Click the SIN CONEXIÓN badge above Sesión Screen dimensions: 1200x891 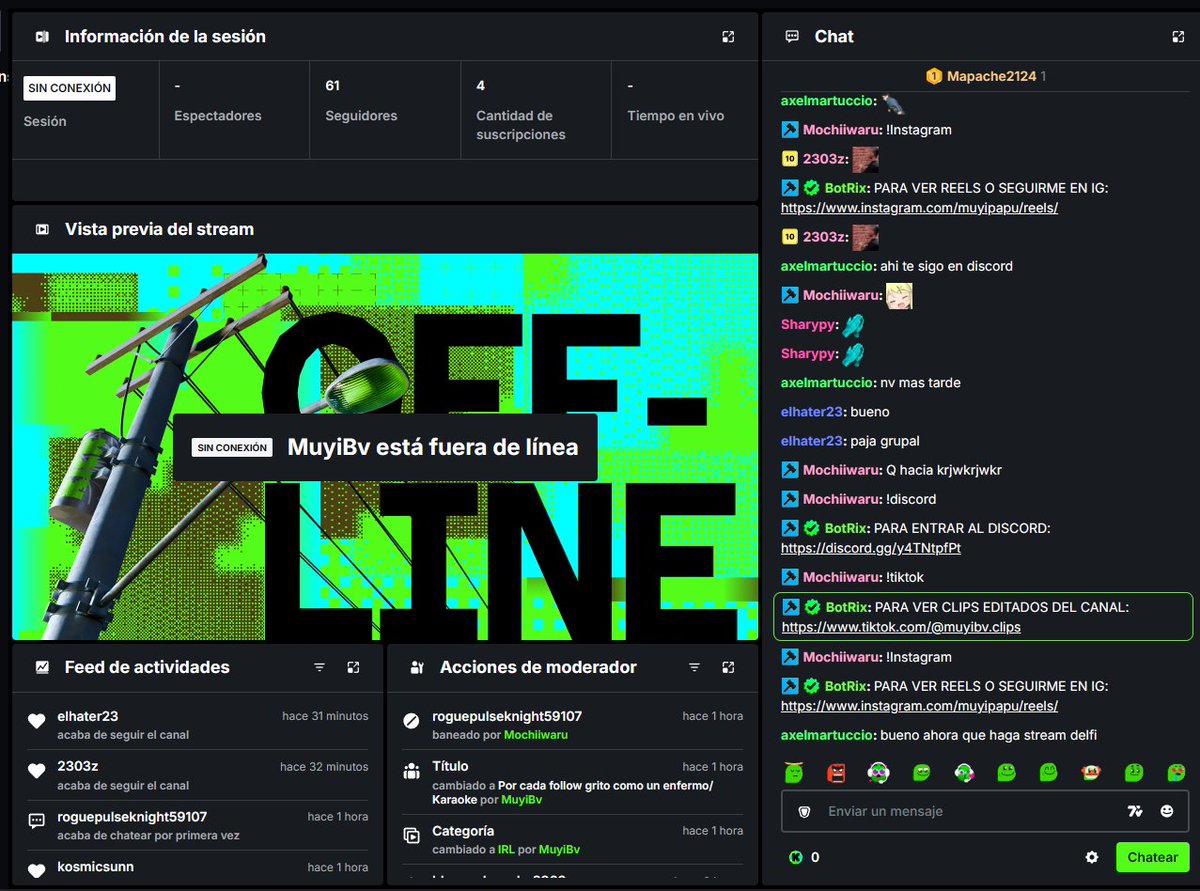click(70, 88)
